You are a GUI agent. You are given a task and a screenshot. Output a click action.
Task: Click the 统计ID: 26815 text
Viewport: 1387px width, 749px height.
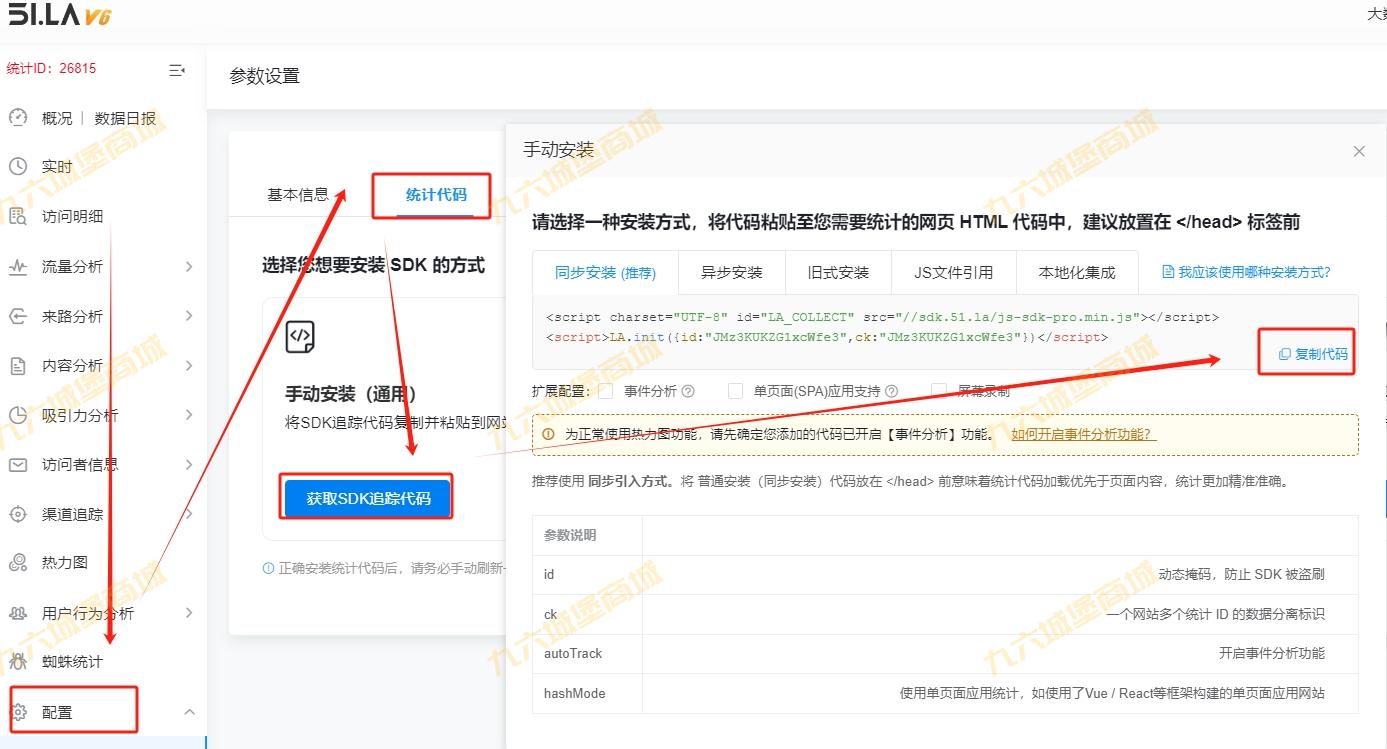[51, 69]
